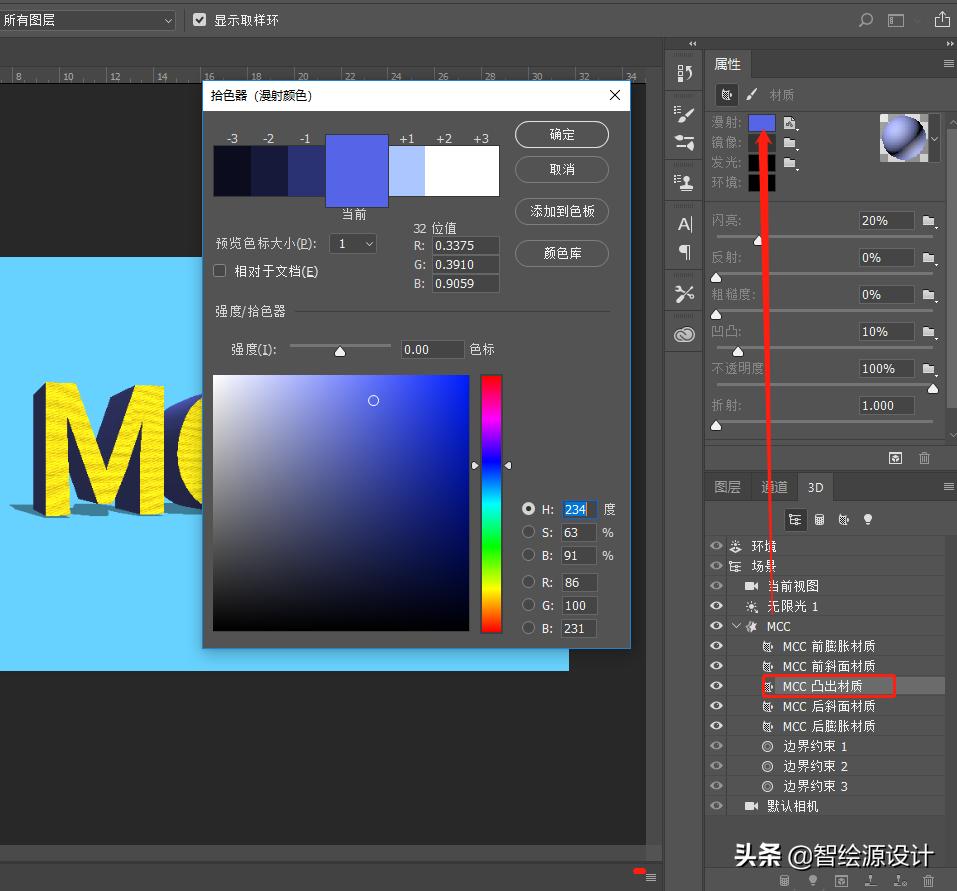The height and width of the screenshot is (891, 957).
Task: Click the Creative Cloud libraries icon
Action: pos(684,333)
